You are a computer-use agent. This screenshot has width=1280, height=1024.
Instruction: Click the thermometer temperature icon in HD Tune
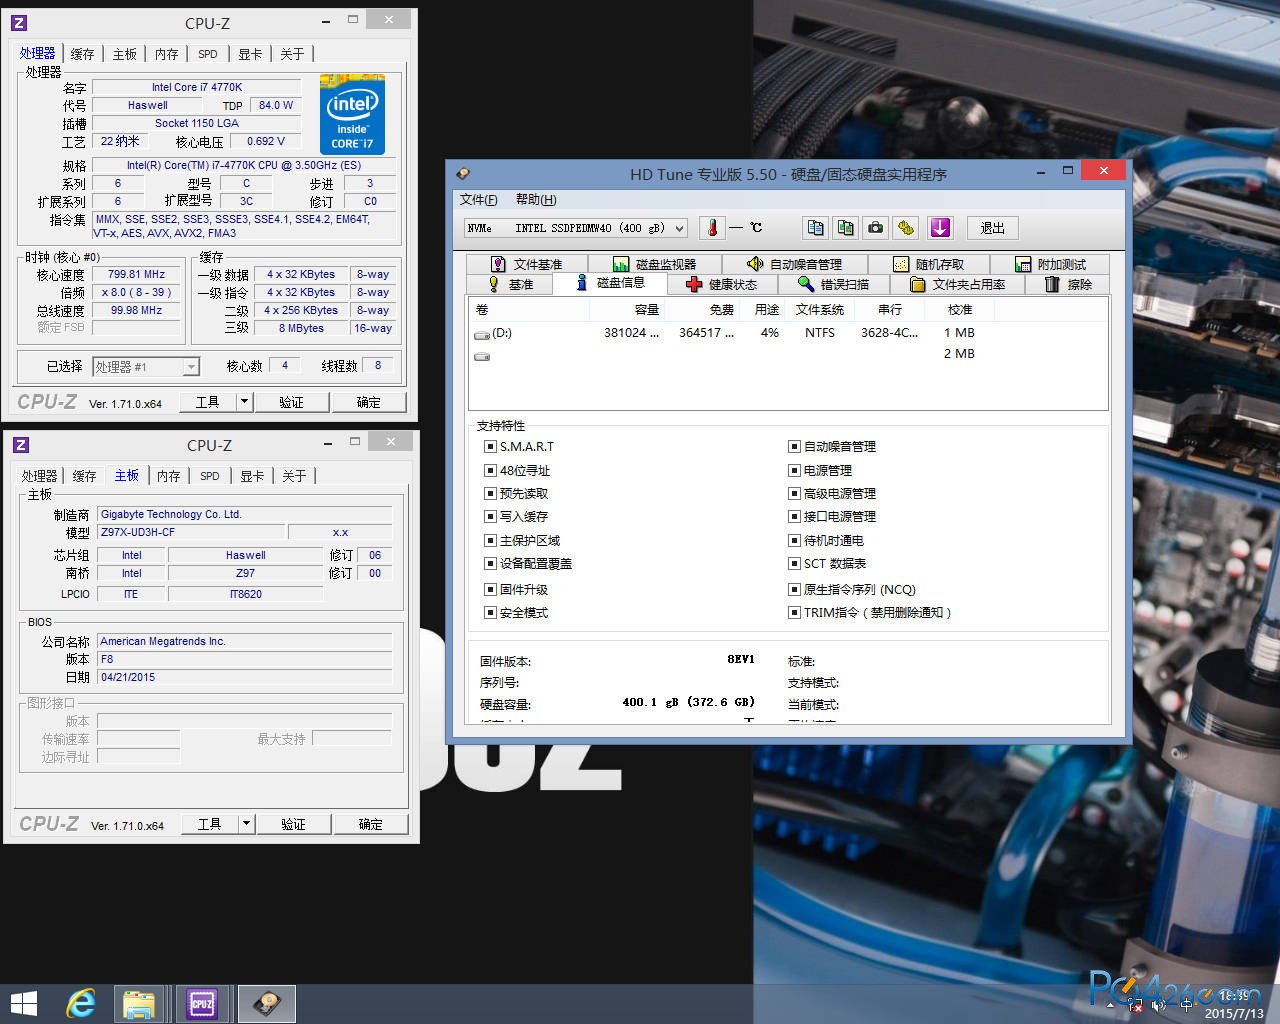[x=712, y=228]
